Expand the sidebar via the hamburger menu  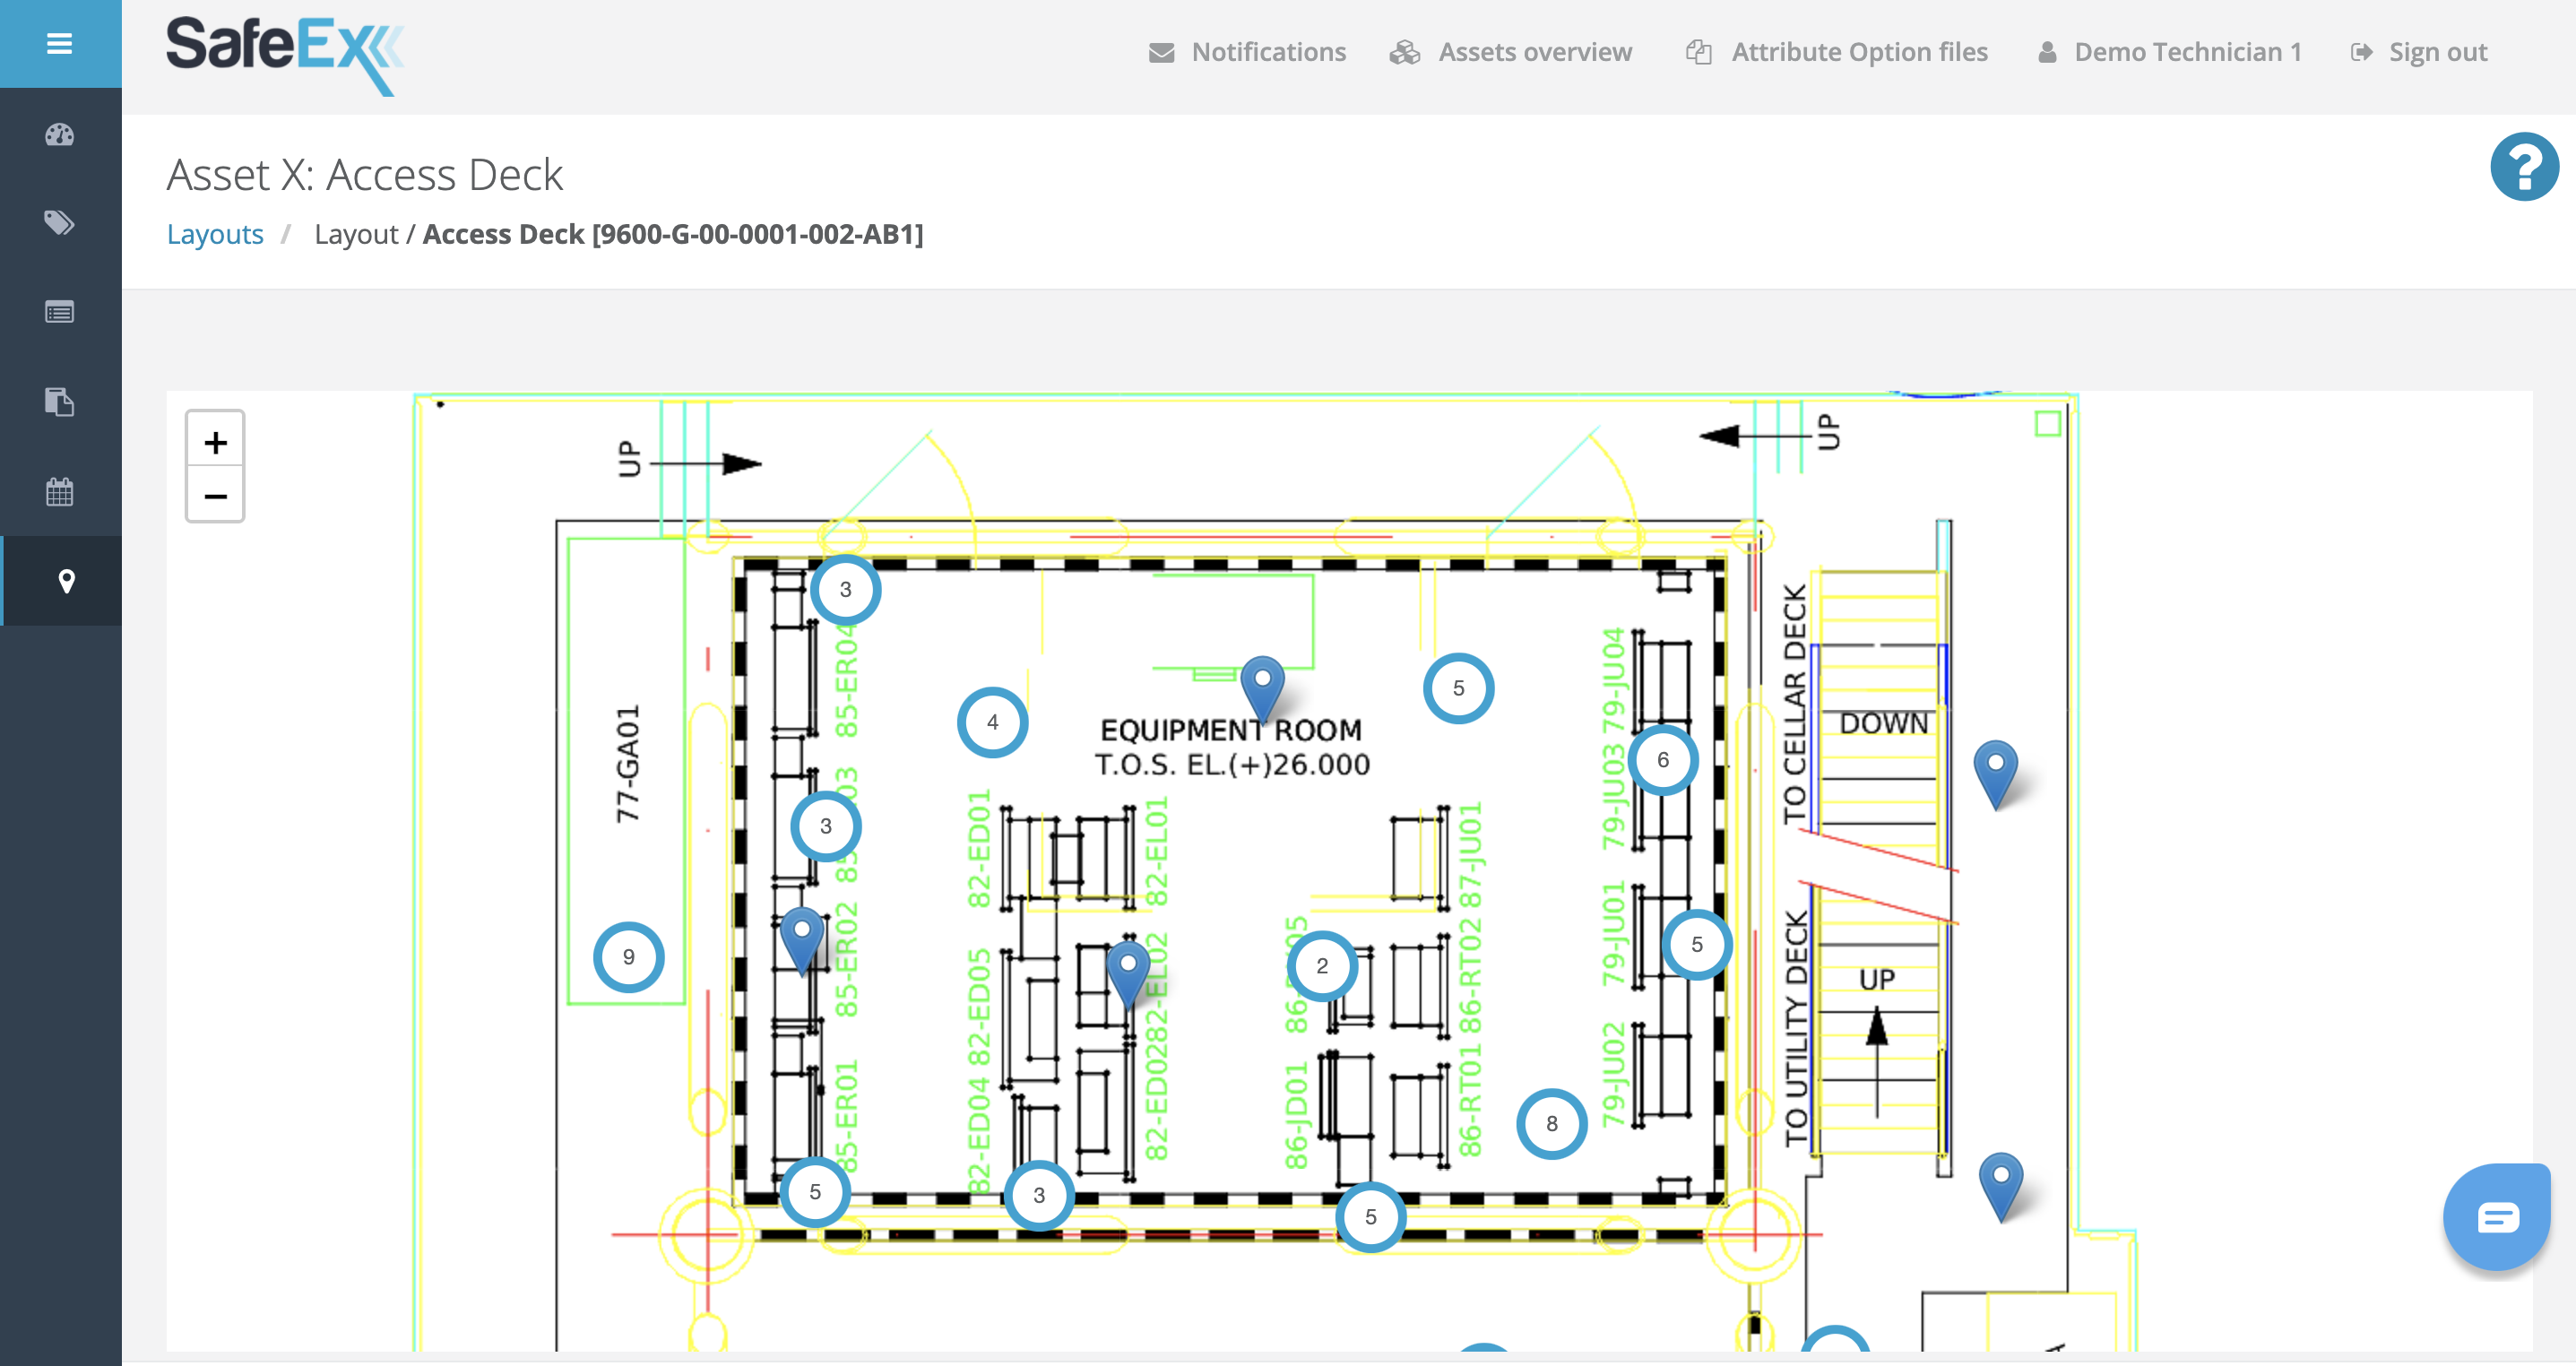(60, 43)
